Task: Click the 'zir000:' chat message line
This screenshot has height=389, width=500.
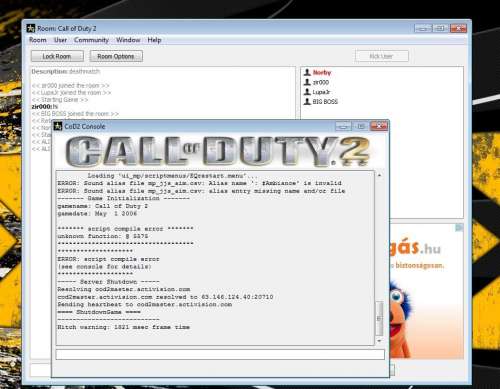Action: (45, 107)
